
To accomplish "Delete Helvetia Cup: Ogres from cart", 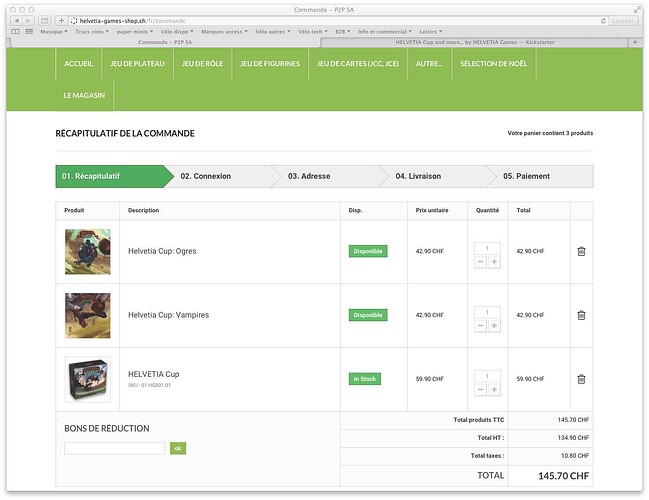I will (581, 251).
